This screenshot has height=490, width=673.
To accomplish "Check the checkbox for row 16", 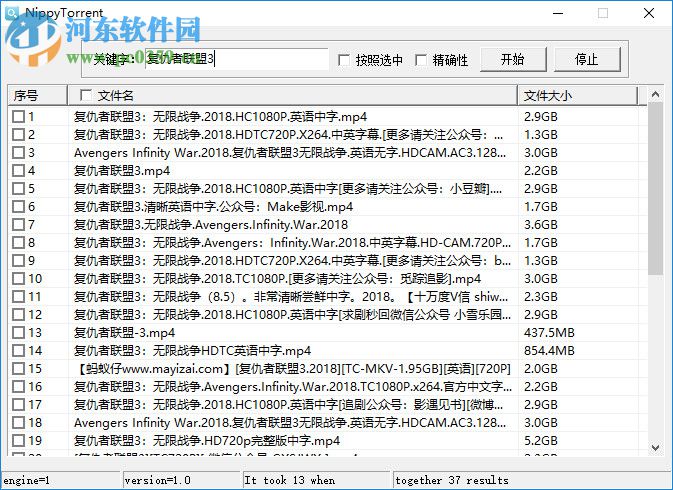I will pyautogui.click(x=18, y=387).
